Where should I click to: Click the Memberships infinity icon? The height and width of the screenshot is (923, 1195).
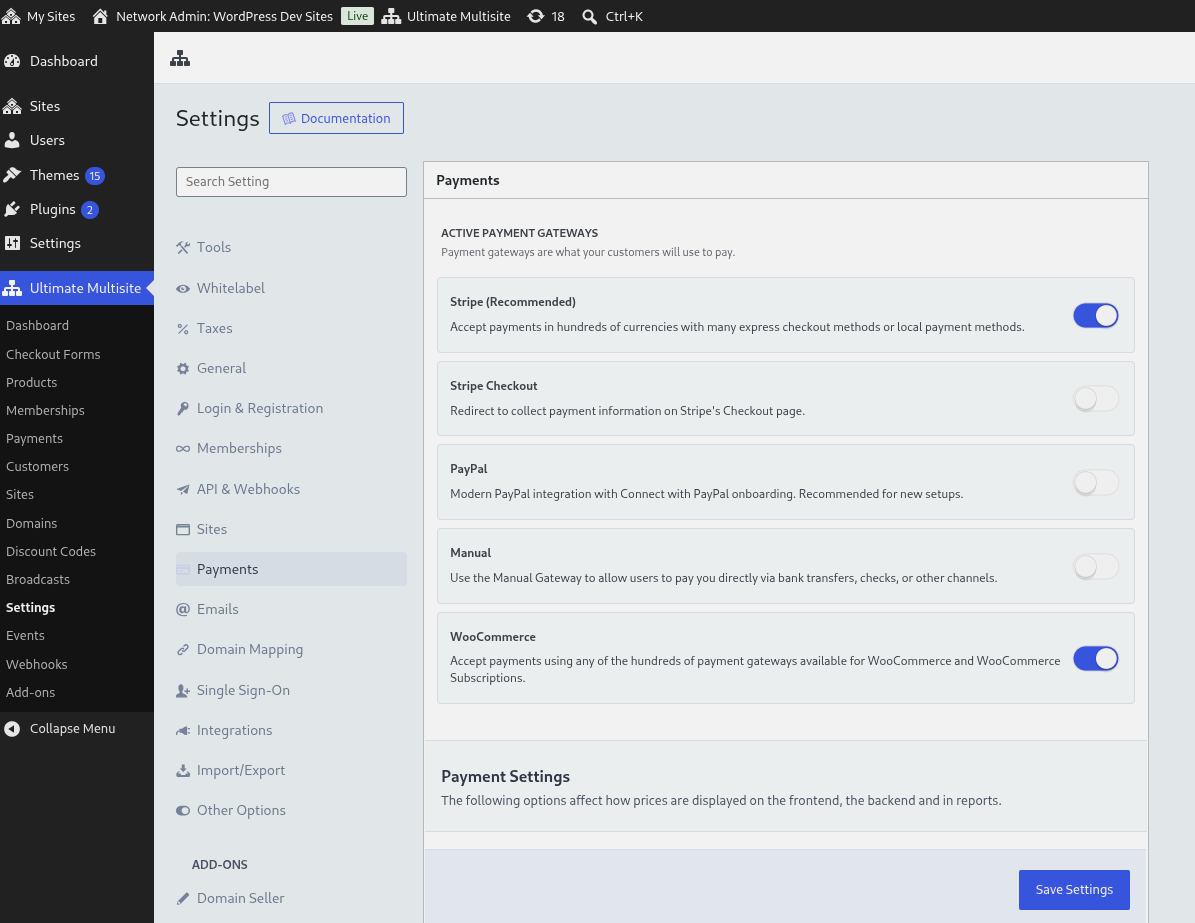coord(183,448)
